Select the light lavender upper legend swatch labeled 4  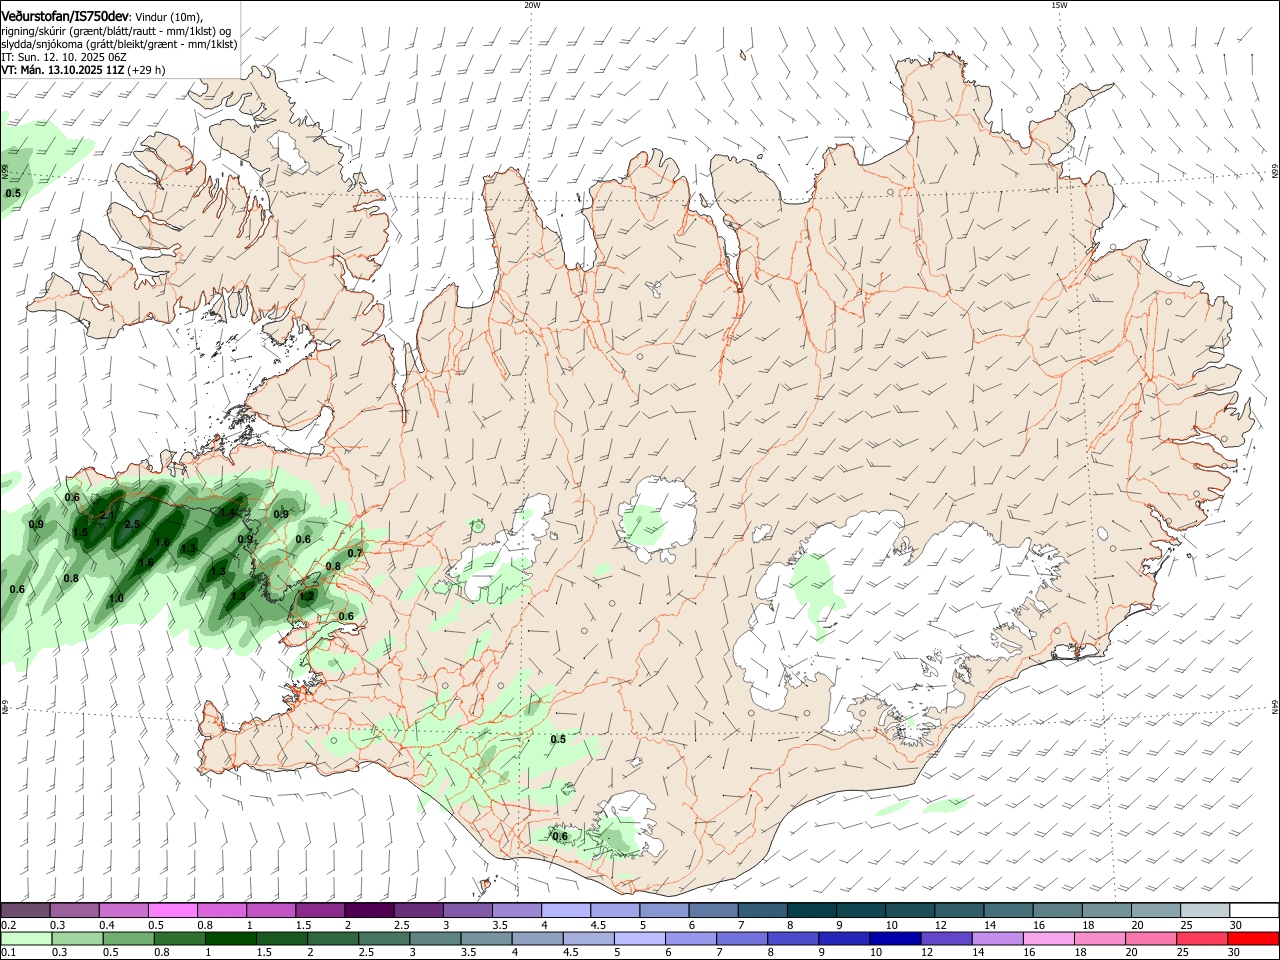[x=565, y=910]
